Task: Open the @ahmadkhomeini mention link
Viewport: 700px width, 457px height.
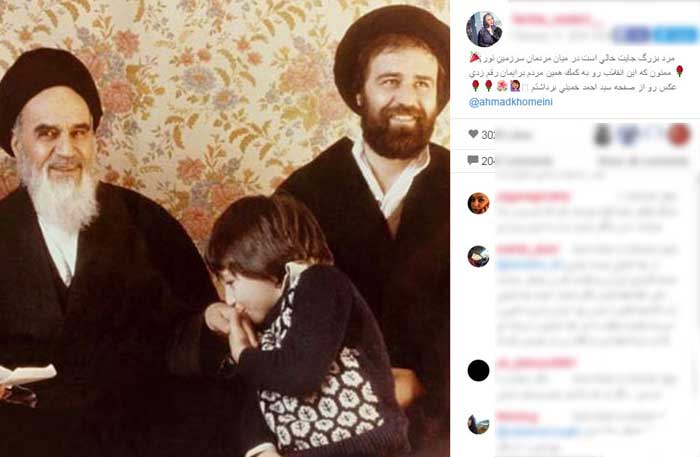Action: 511,102
